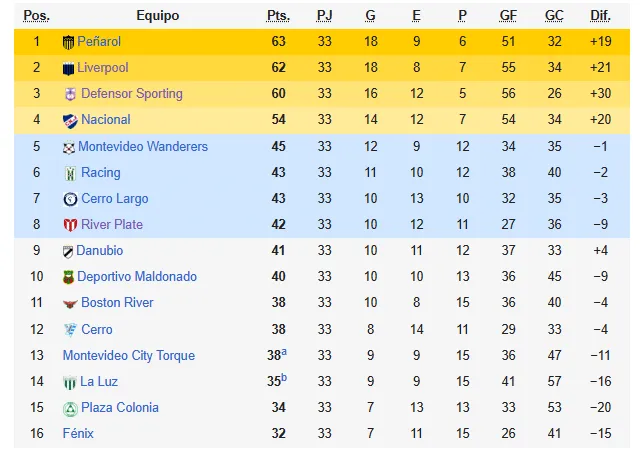Click the Nacional shield icon

70,121
